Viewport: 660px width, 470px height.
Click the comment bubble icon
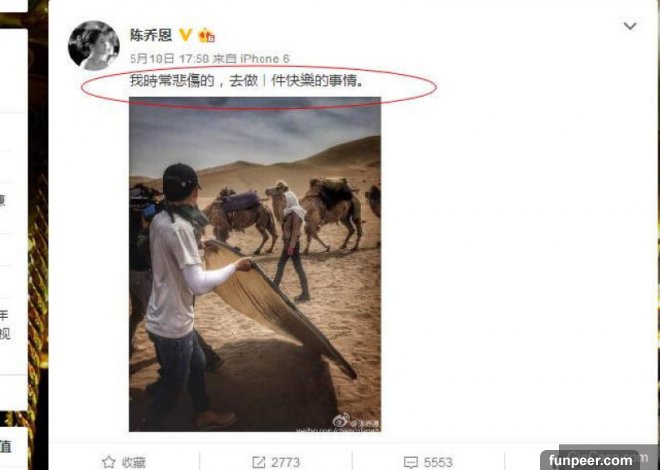click(411, 462)
